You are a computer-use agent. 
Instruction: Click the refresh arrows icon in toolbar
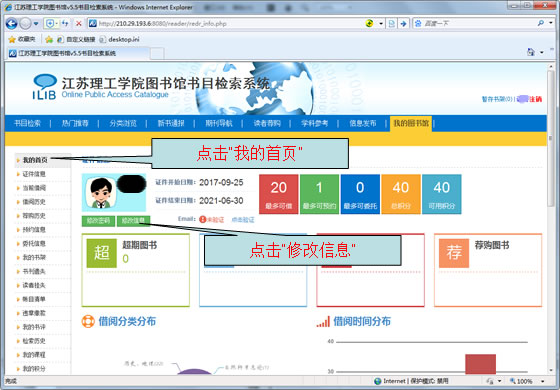tap(65, 24)
